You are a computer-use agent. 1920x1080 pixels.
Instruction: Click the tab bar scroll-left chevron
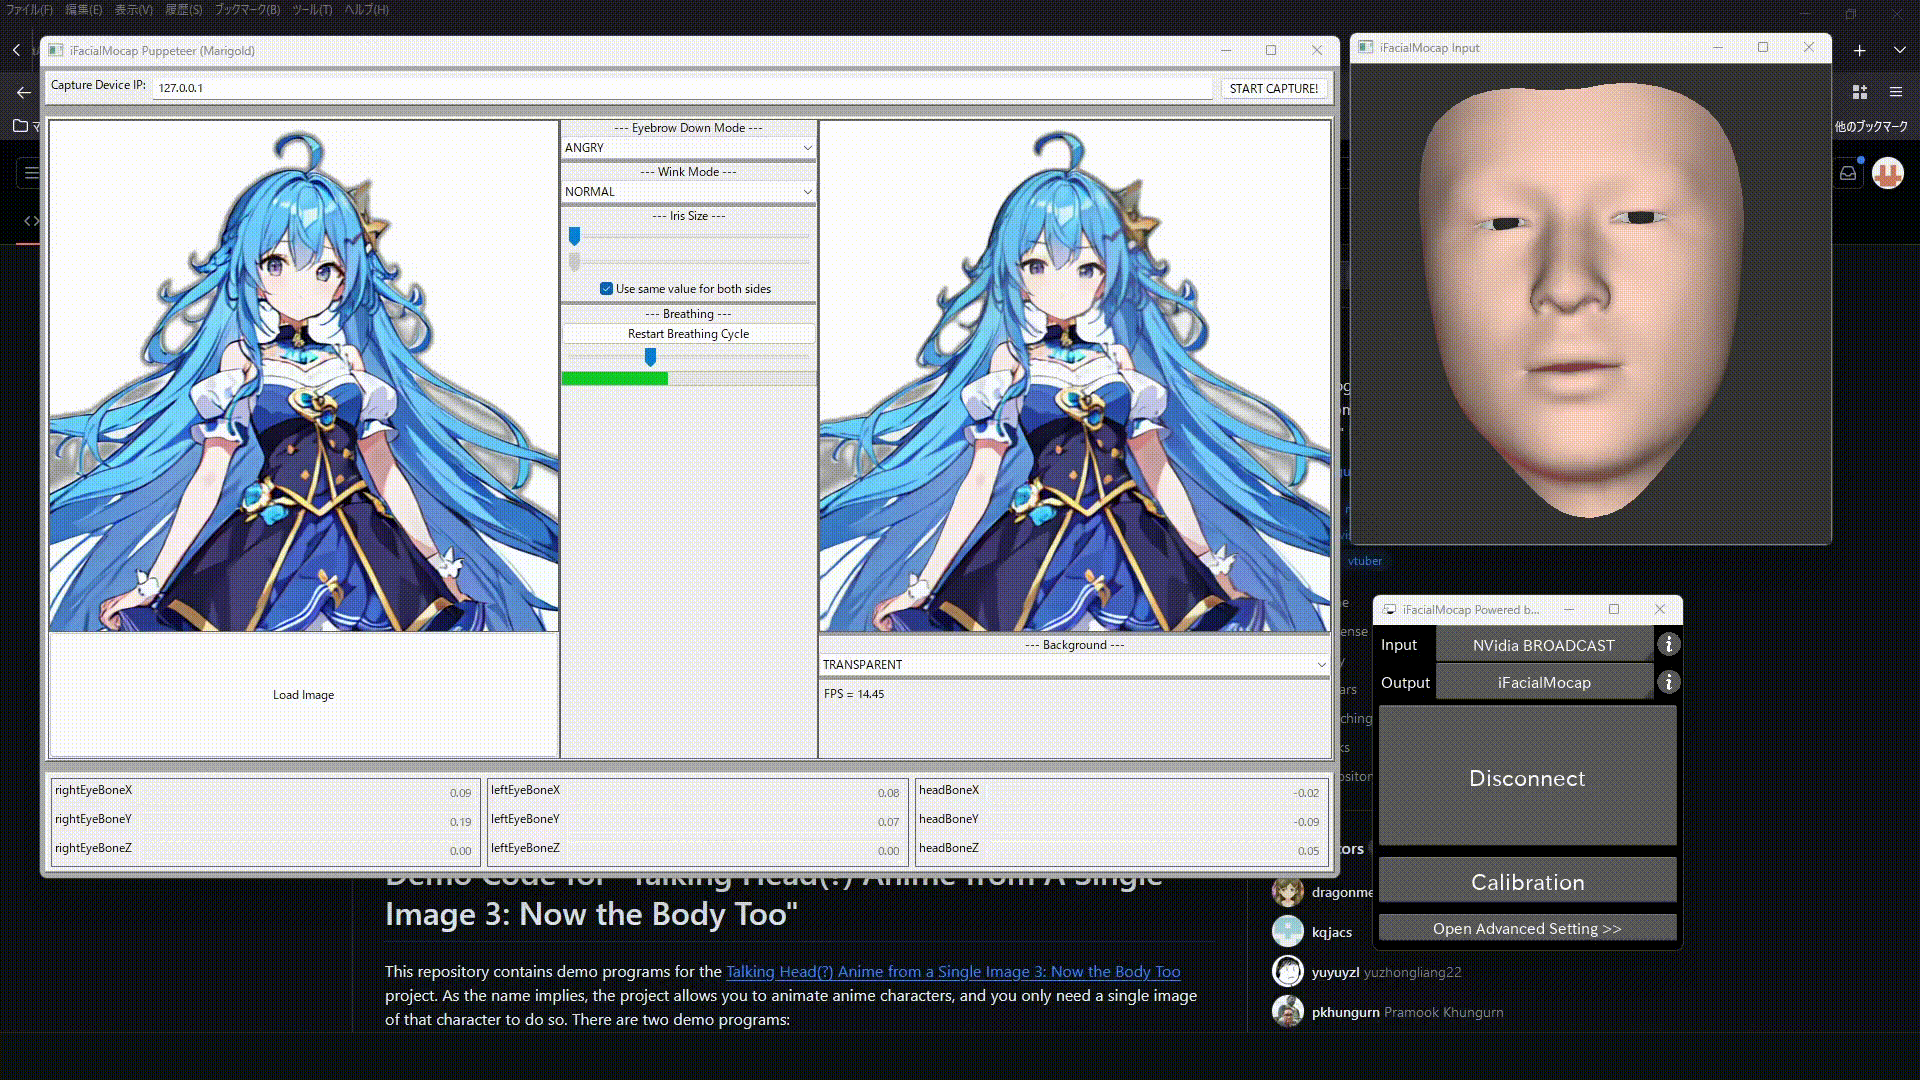point(16,50)
